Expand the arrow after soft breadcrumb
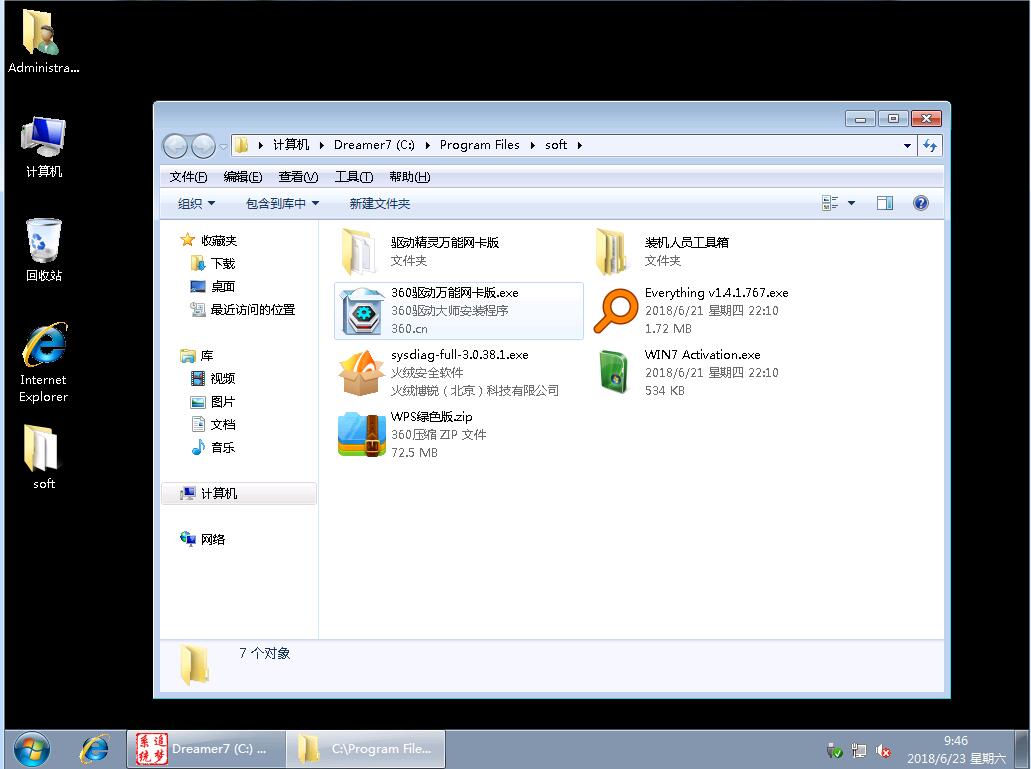Screen dimensions: 1031x769 click(x=579, y=145)
